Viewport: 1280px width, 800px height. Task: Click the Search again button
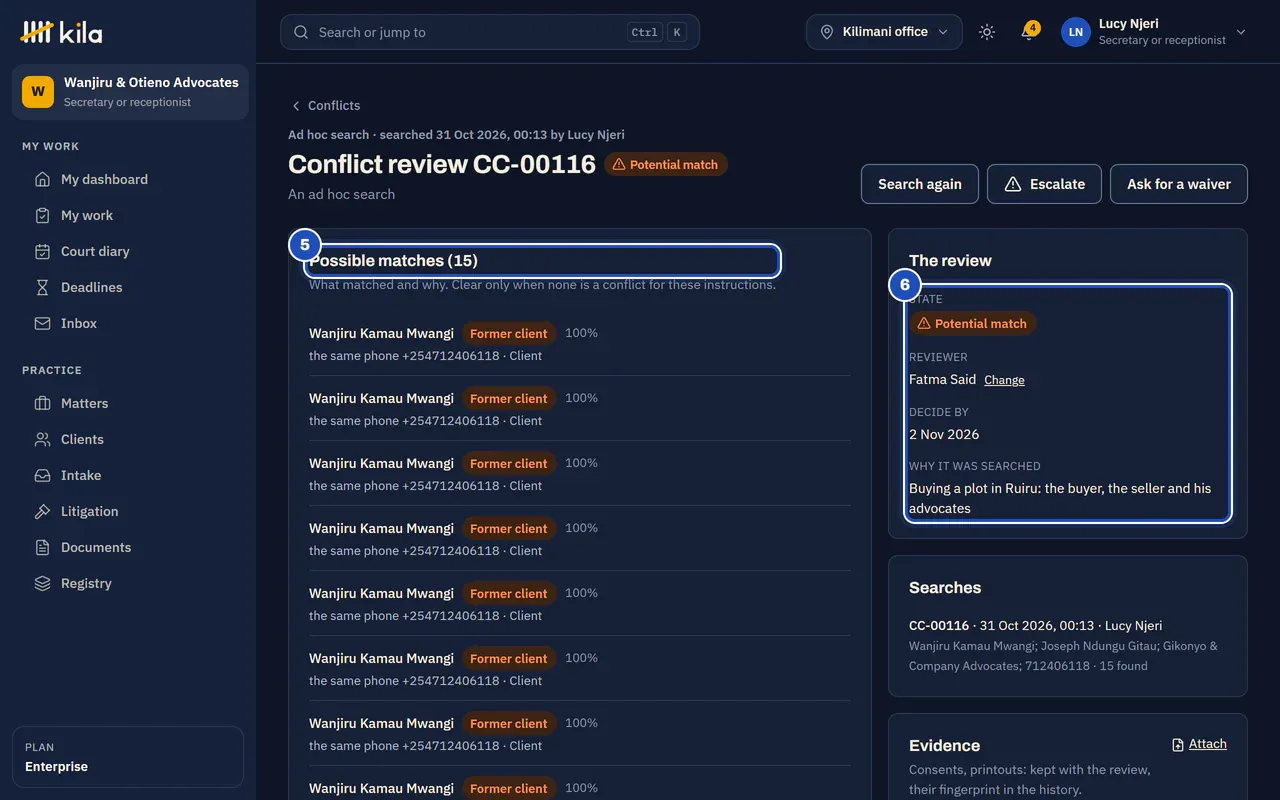click(920, 184)
